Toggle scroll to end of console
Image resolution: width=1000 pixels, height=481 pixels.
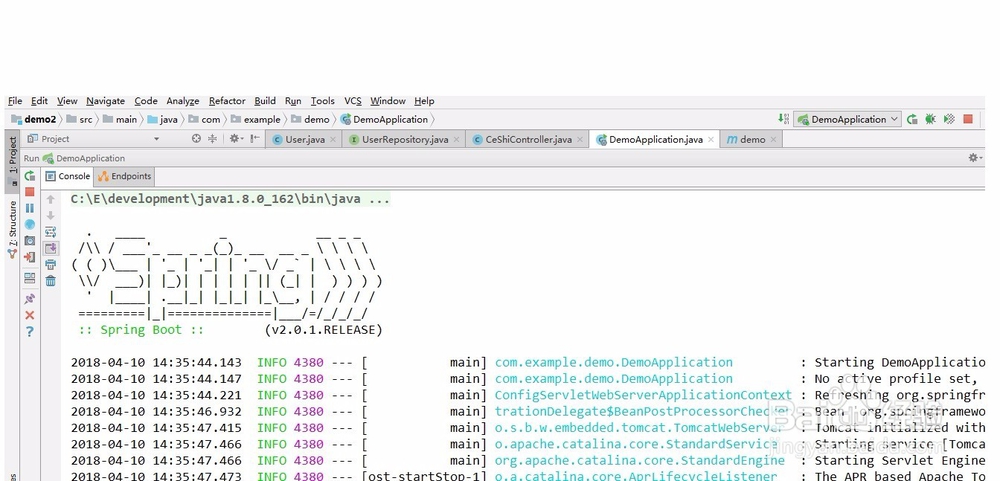pos(51,248)
